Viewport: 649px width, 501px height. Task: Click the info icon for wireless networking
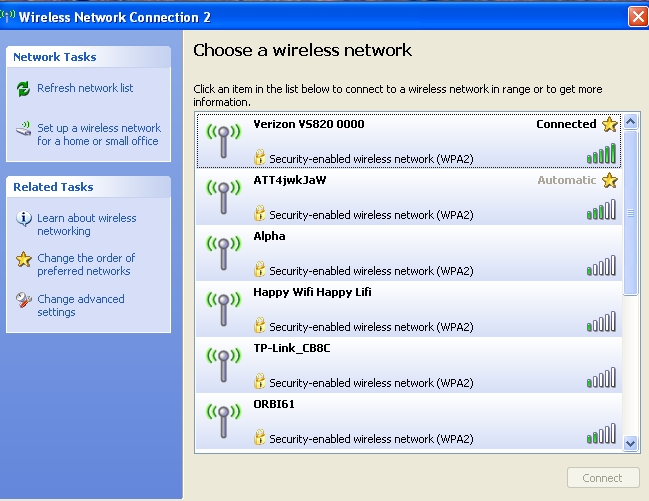click(x=24, y=218)
